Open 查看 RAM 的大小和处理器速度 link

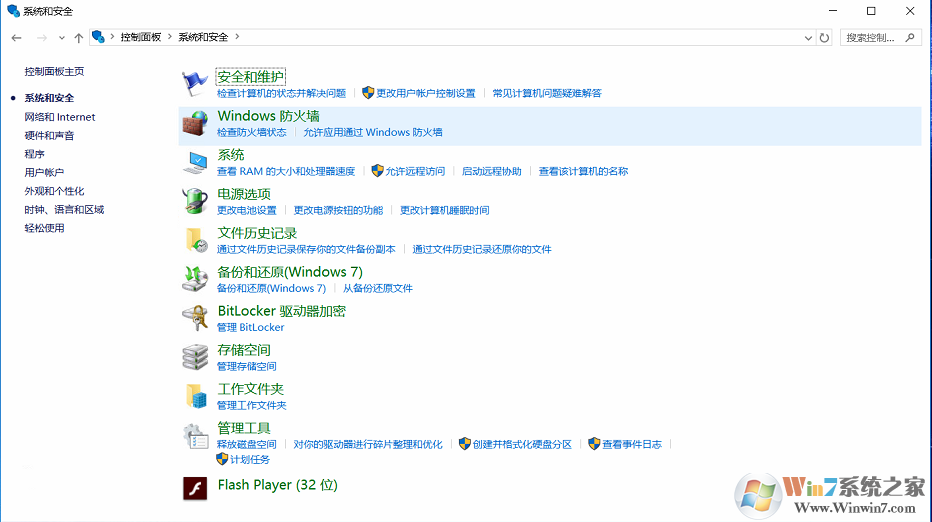(286, 171)
